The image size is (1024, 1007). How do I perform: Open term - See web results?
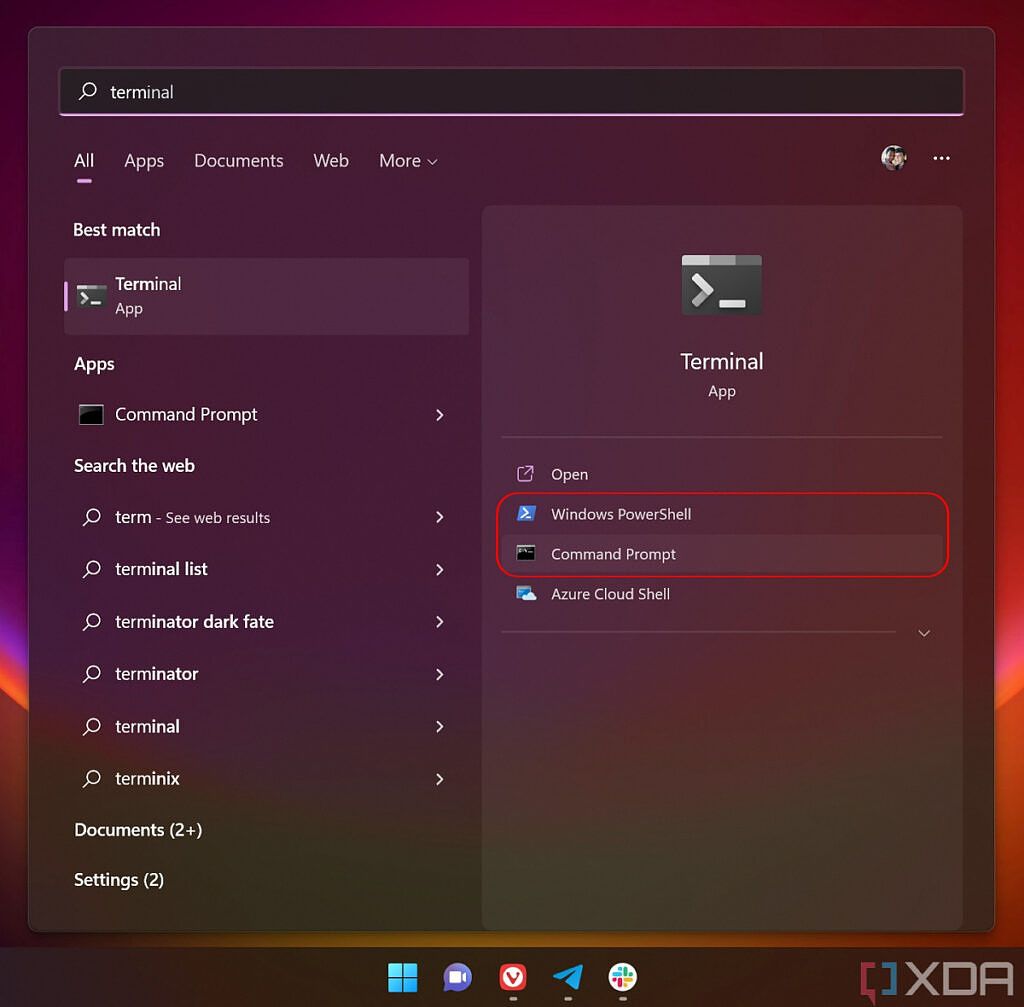(193, 517)
